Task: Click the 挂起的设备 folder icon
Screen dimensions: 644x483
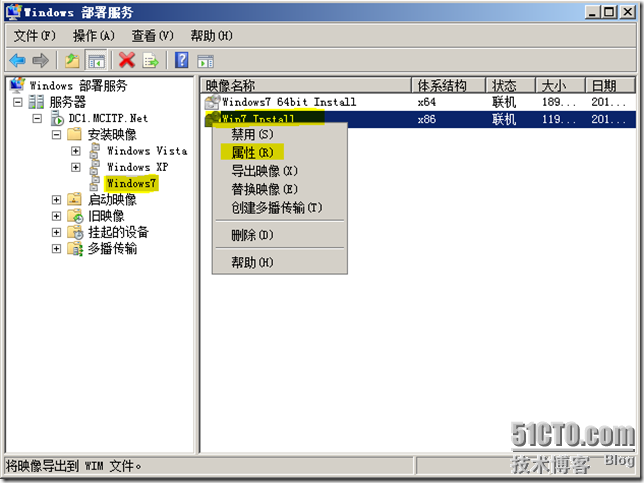Action: point(75,232)
